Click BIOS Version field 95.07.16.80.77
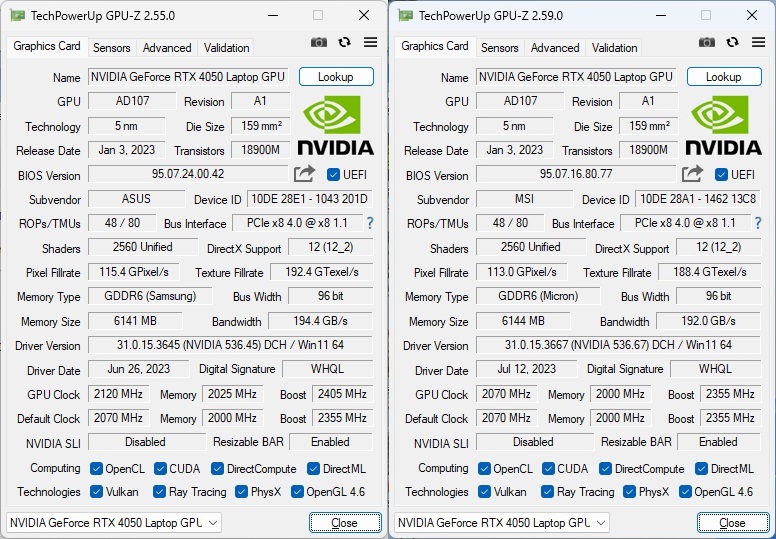Screen dimensions: 776x539 (x=576, y=174)
